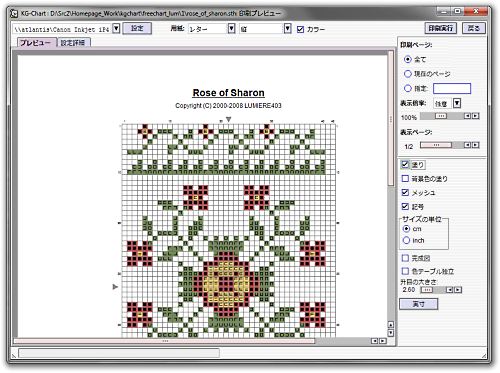This screenshot has height=373, width=500.
Task: Enable the 完成図 checkbox
Action: [405, 258]
